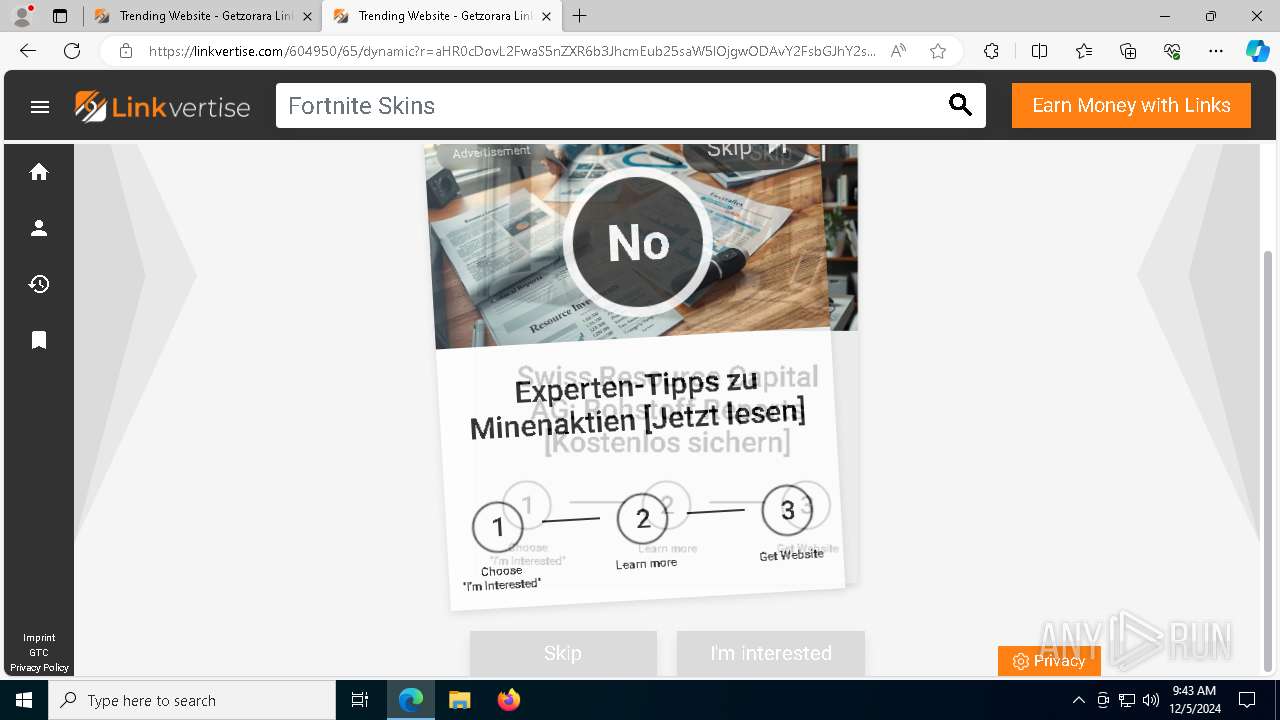
Task: Show hidden system tray icons
Action: point(1078,700)
